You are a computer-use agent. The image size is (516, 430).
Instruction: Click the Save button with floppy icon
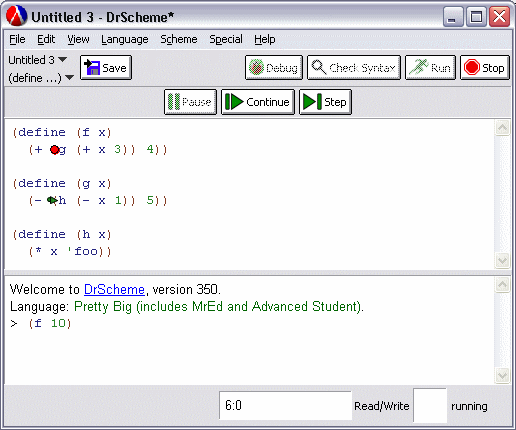click(x=106, y=68)
